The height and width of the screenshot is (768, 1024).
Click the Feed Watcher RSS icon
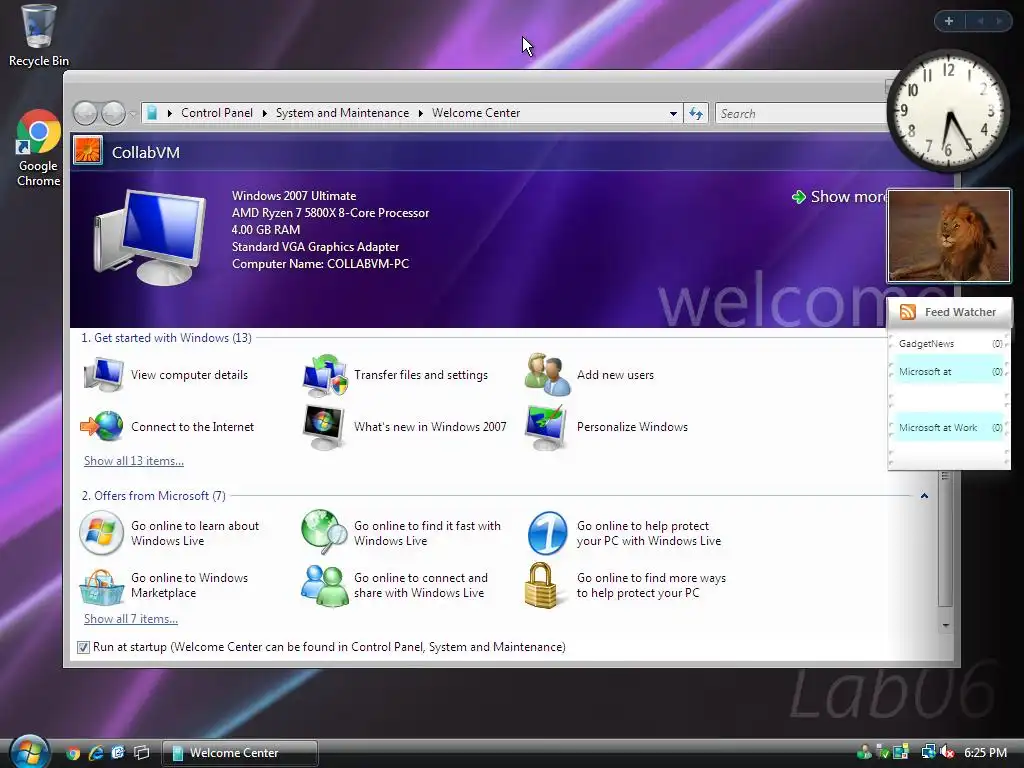click(908, 312)
